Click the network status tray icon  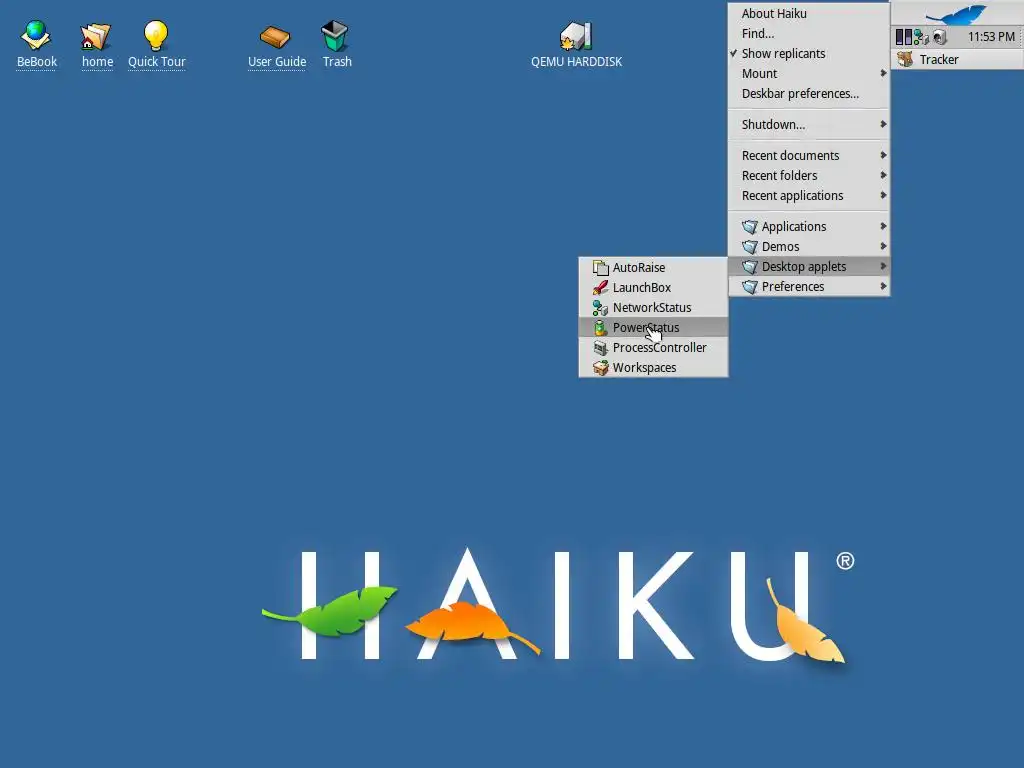pyautogui.click(x=921, y=37)
